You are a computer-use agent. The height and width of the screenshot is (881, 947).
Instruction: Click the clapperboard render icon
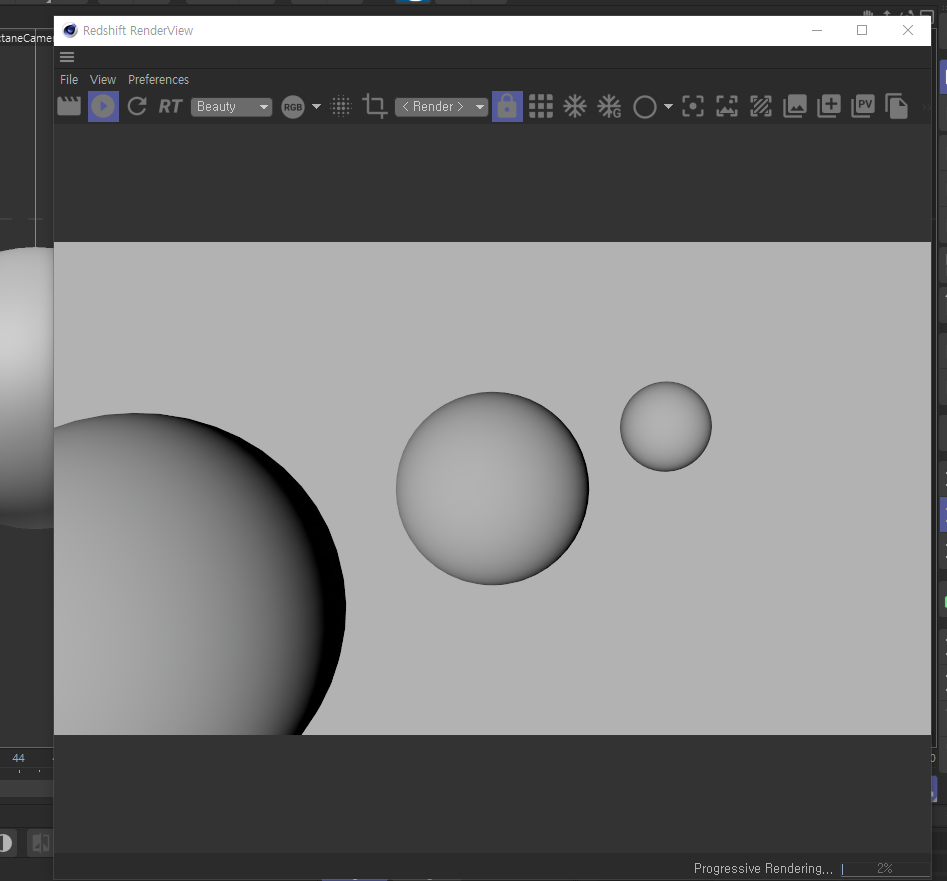pos(69,106)
